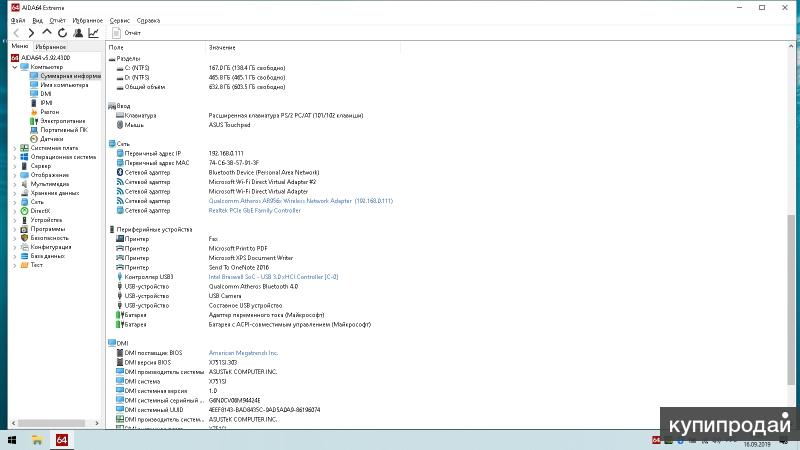Click the USB Camera device value
The width and height of the screenshot is (800, 450).
pos(225,296)
